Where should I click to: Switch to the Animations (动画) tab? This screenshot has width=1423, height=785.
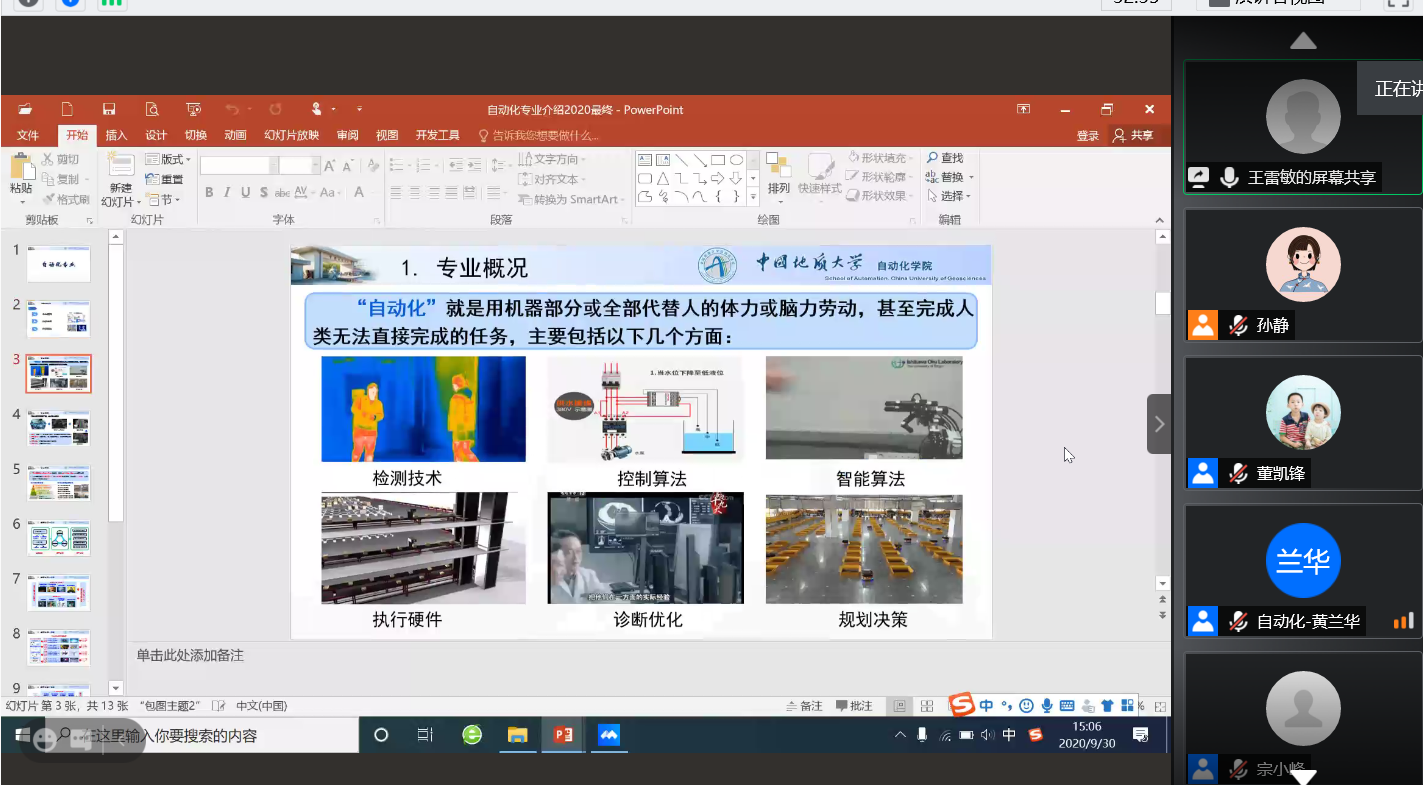(235, 136)
